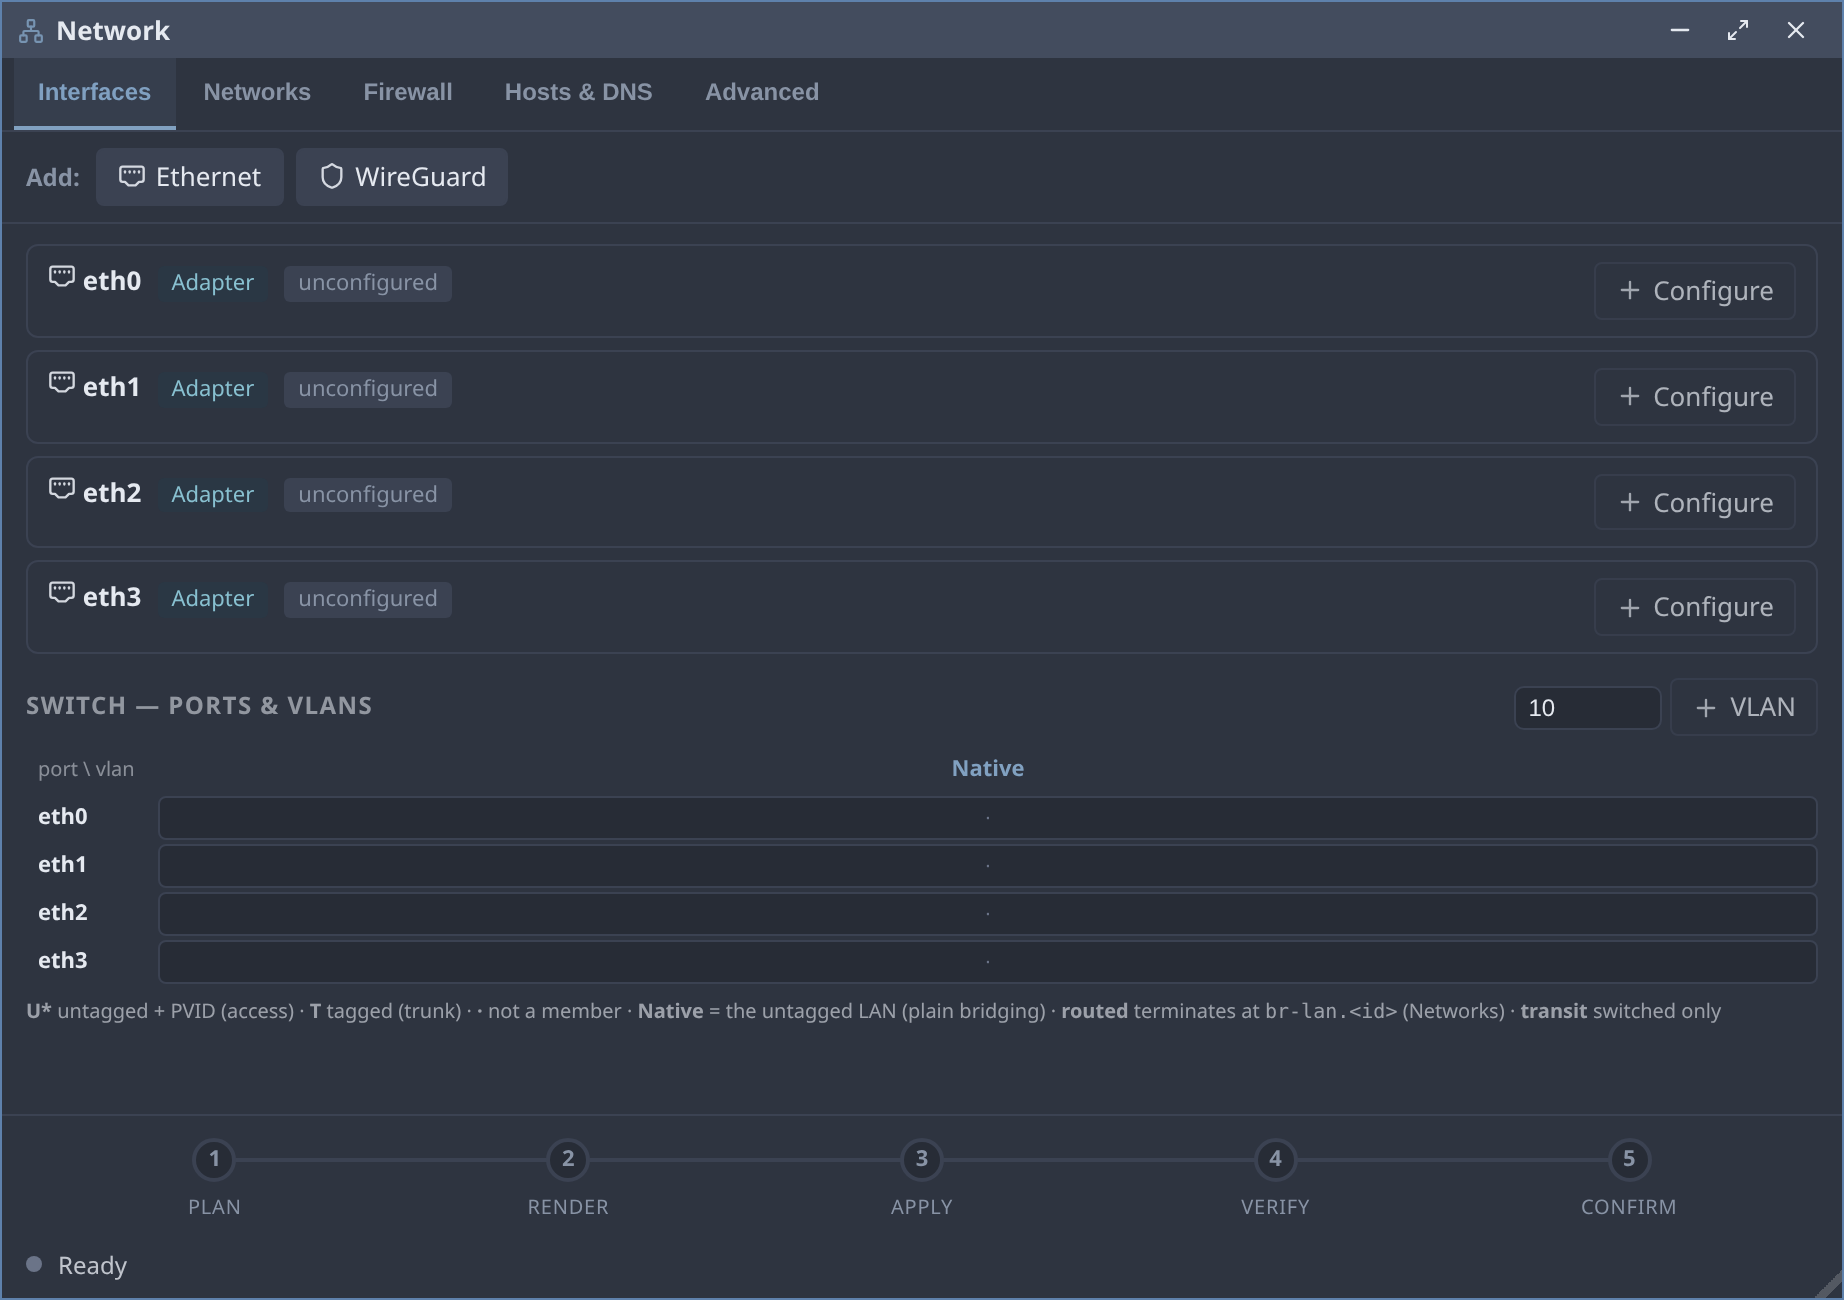1844x1300 pixels.
Task: Click the eth3 adapter port icon
Action: pyautogui.click(x=62, y=593)
